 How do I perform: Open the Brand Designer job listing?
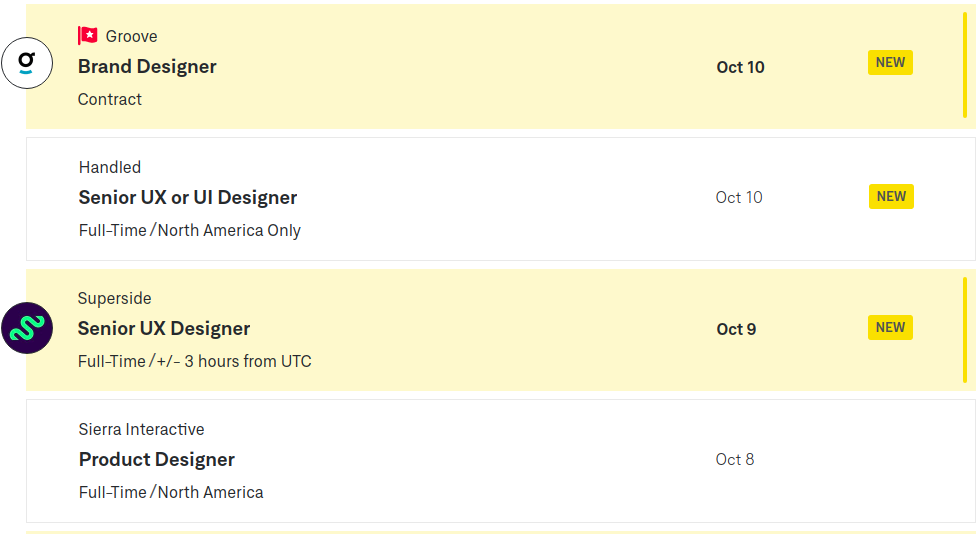coord(147,67)
